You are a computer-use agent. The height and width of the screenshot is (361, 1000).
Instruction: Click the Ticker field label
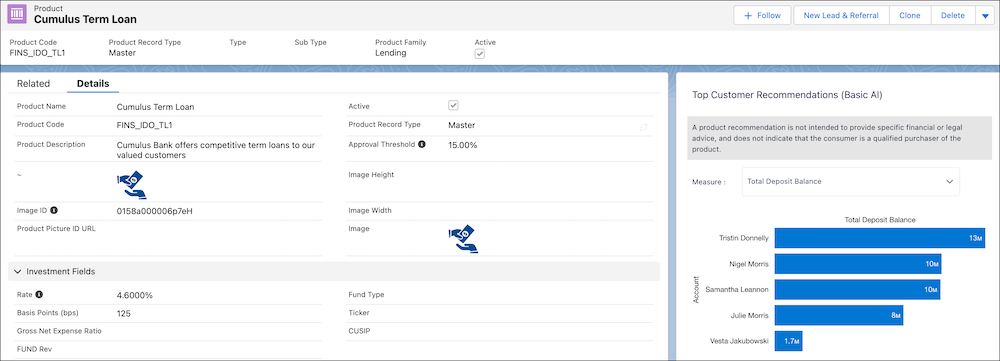click(359, 313)
